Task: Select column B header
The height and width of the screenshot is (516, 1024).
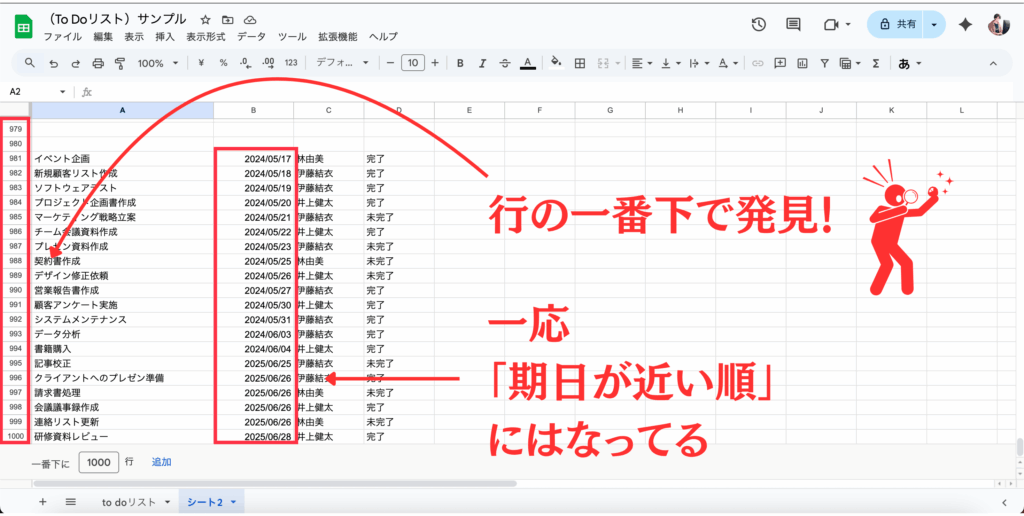Action: point(253,110)
